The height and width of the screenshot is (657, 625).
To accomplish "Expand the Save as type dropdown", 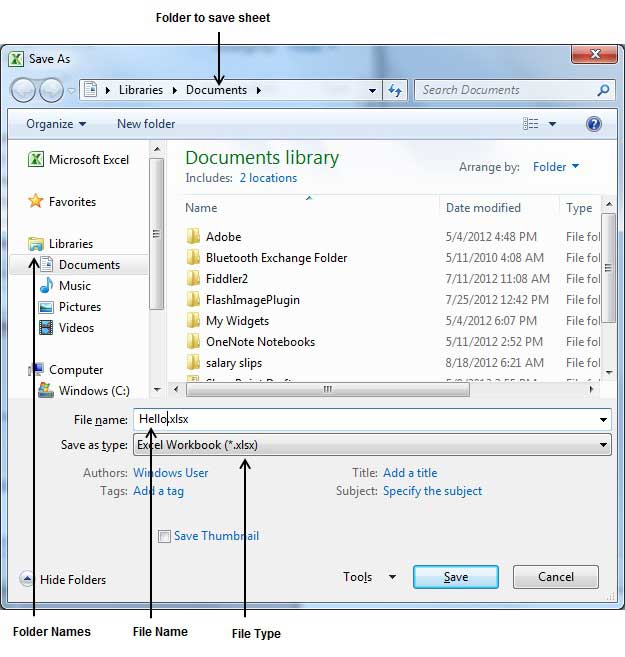I will click(x=372, y=445).
